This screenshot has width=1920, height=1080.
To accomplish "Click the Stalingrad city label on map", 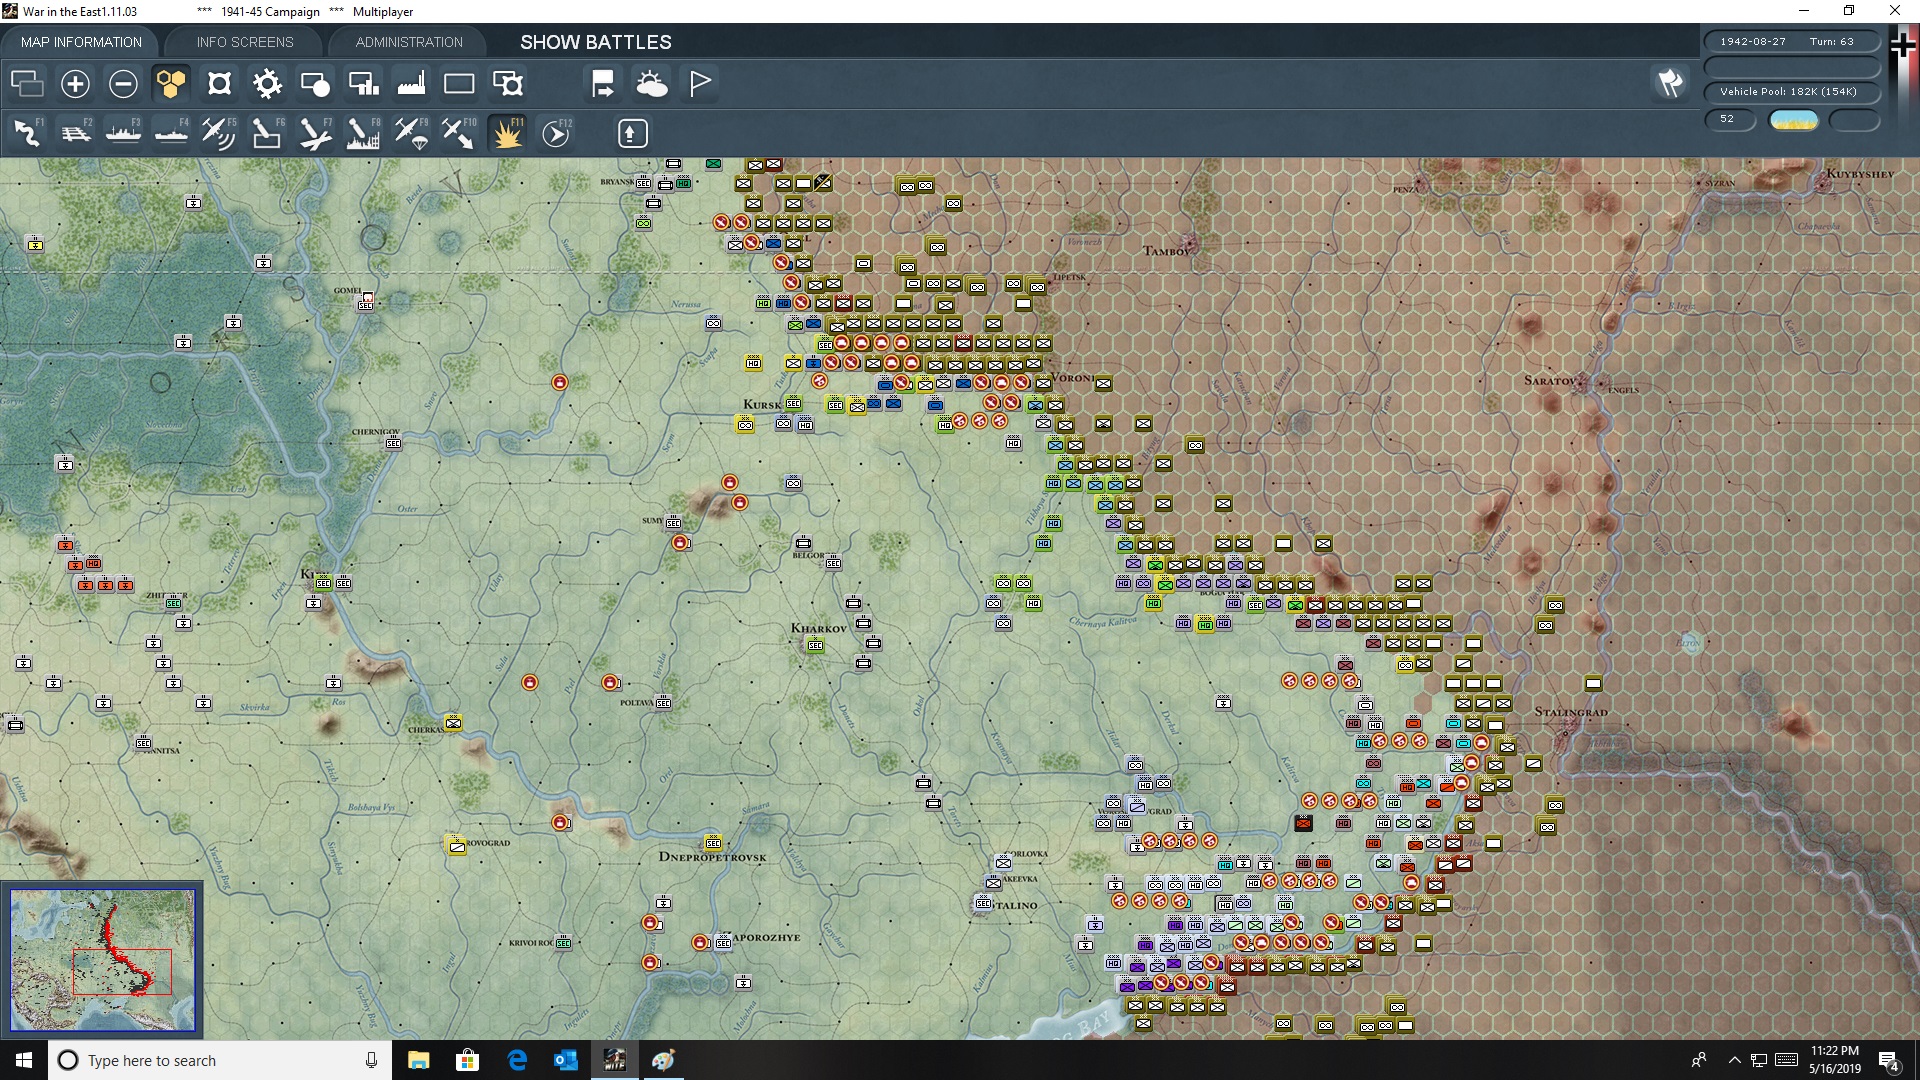I will [1571, 712].
